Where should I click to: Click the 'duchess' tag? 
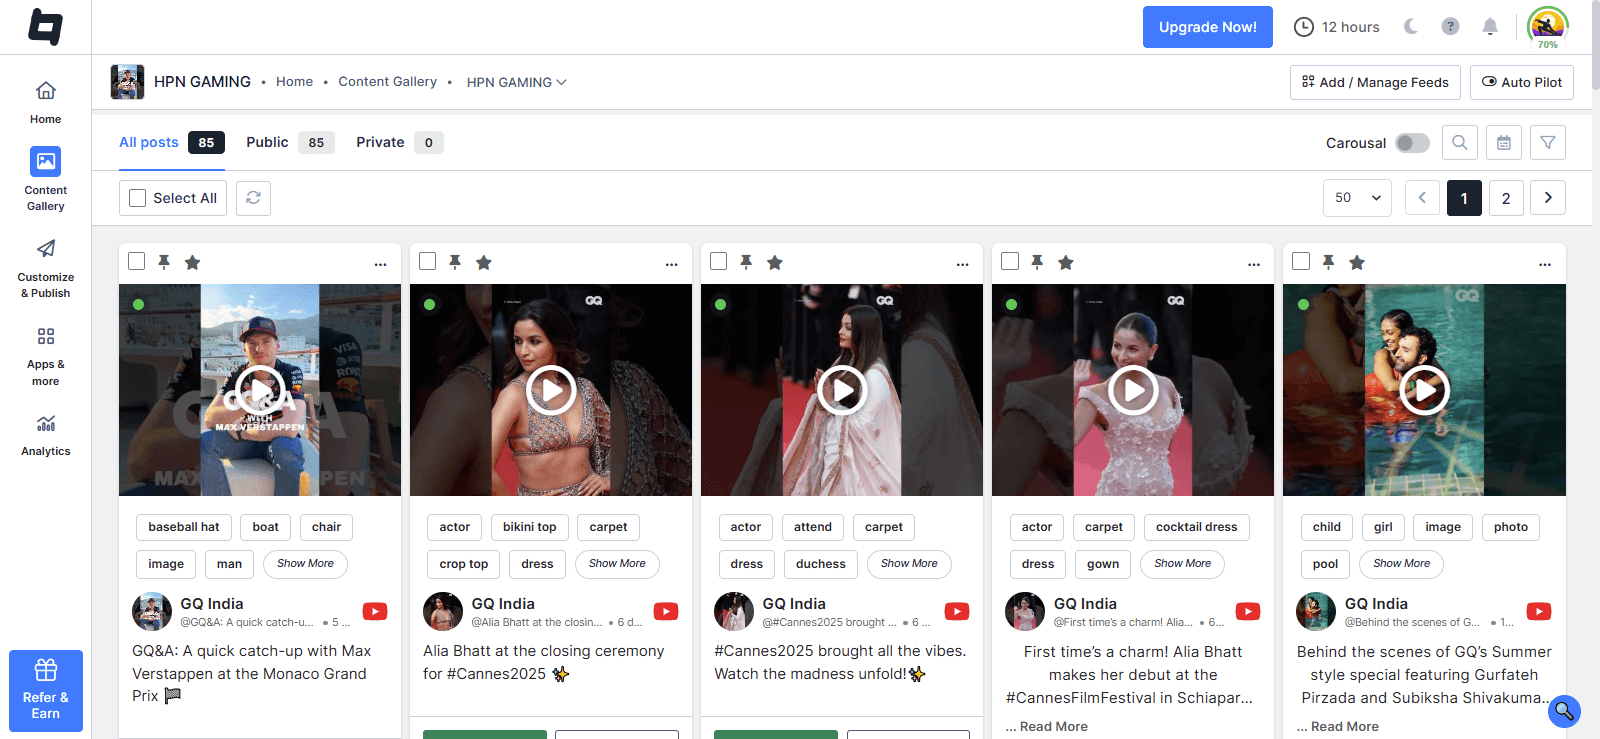click(821, 564)
